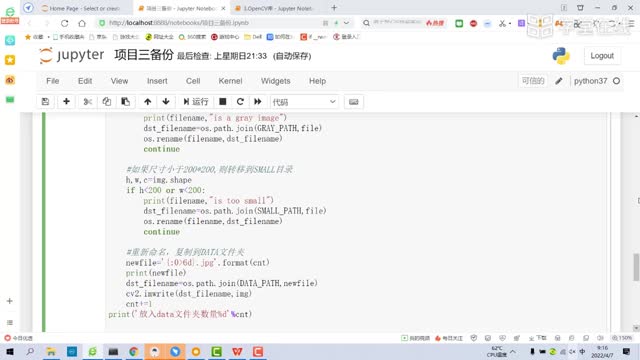Save the notebook with the floppy icon

point(45,102)
